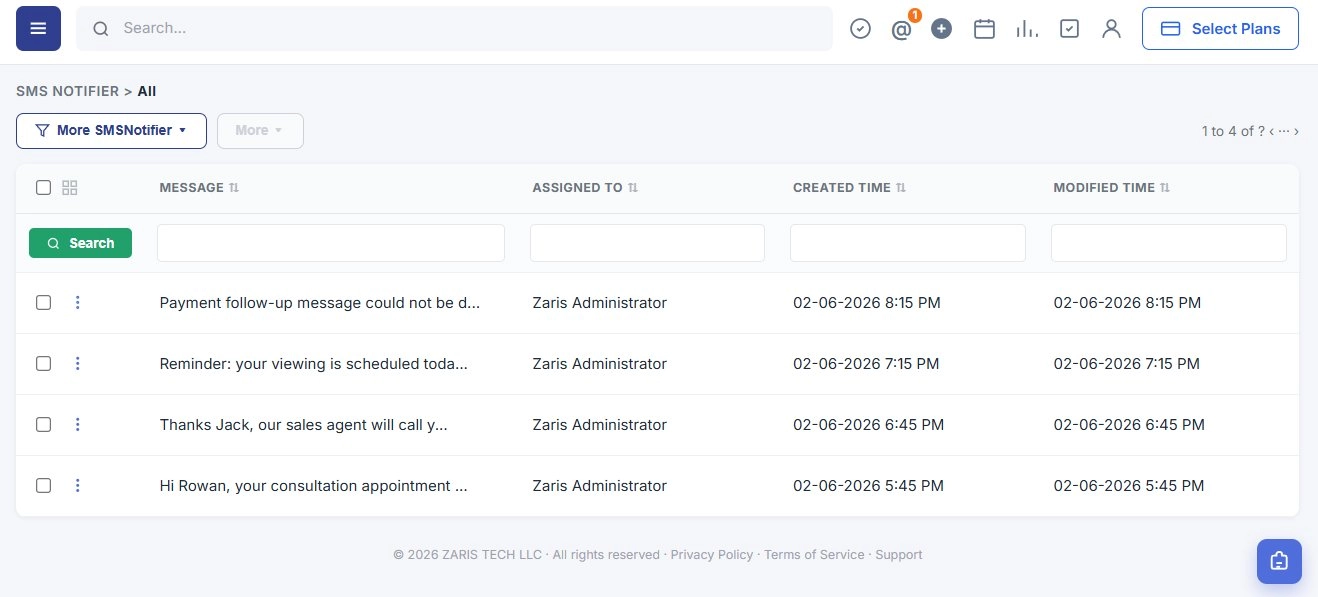Click the Modified Time filter field
The height and width of the screenshot is (597, 1318).
pyautogui.click(x=1168, y=243)
